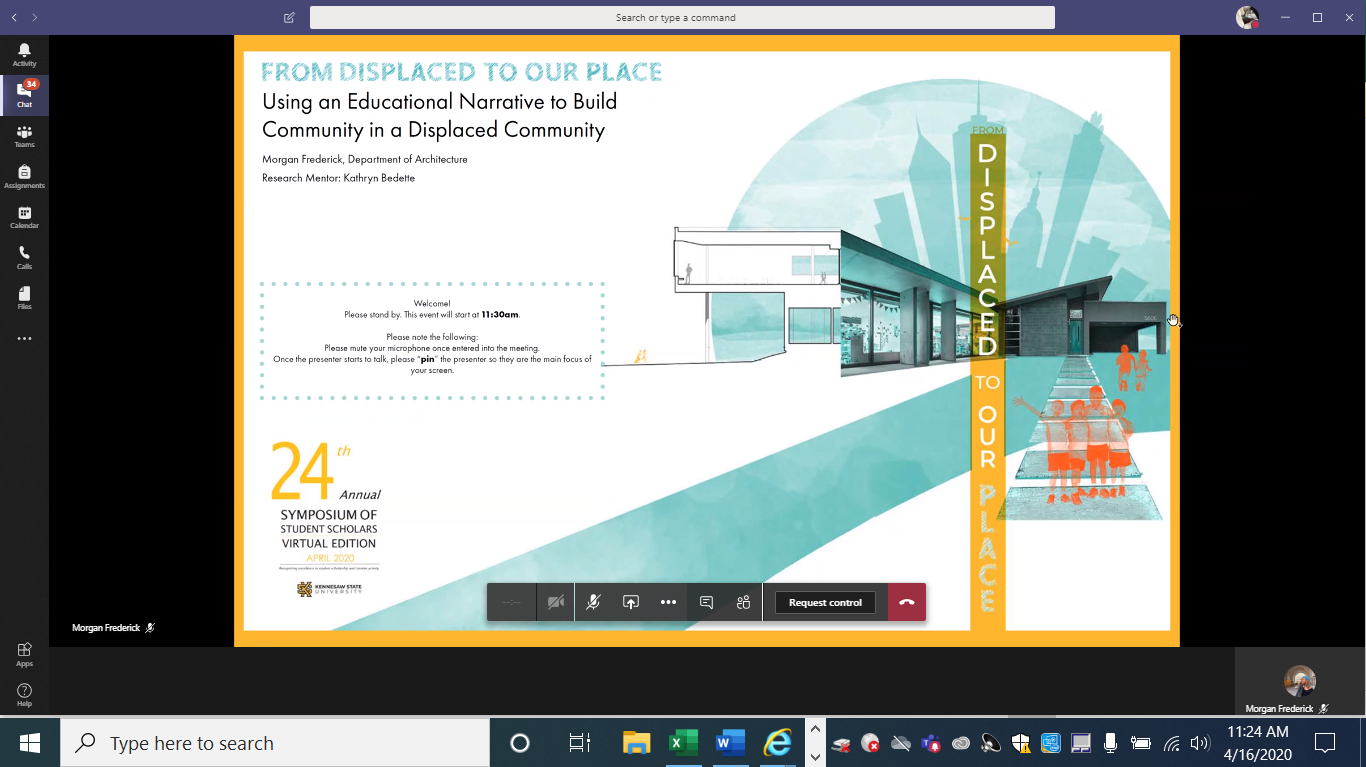Click the Request control button
The height and width of the screenshot is (767, 1366).
coord(825,602)
